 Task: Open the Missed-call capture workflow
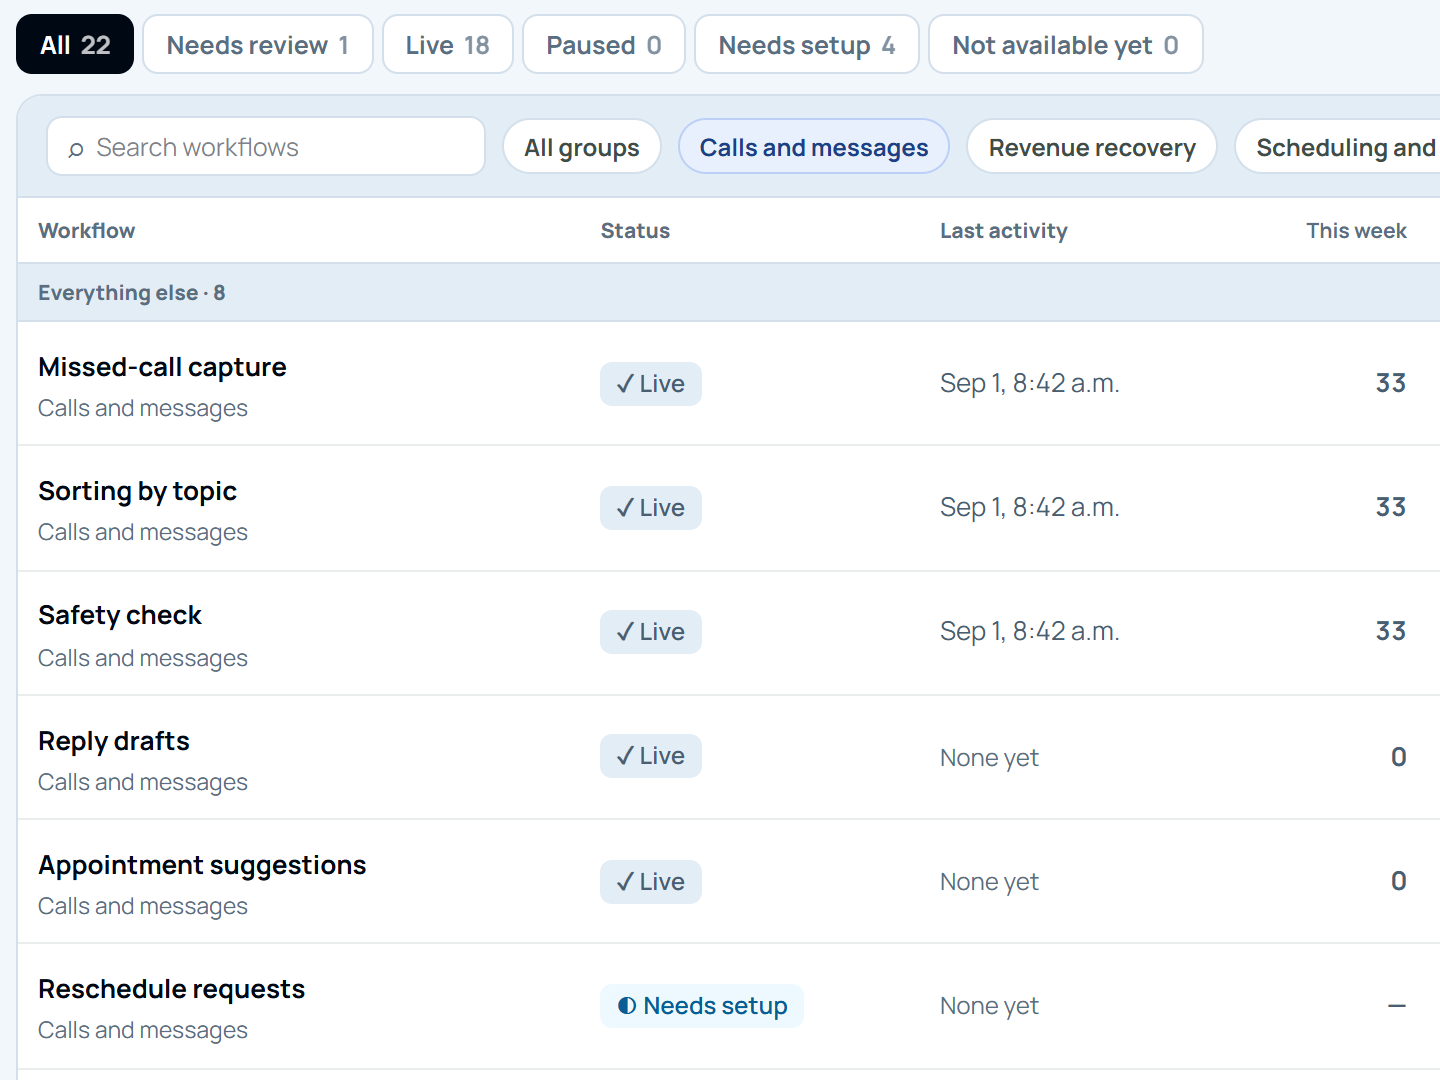pos(162,367)
